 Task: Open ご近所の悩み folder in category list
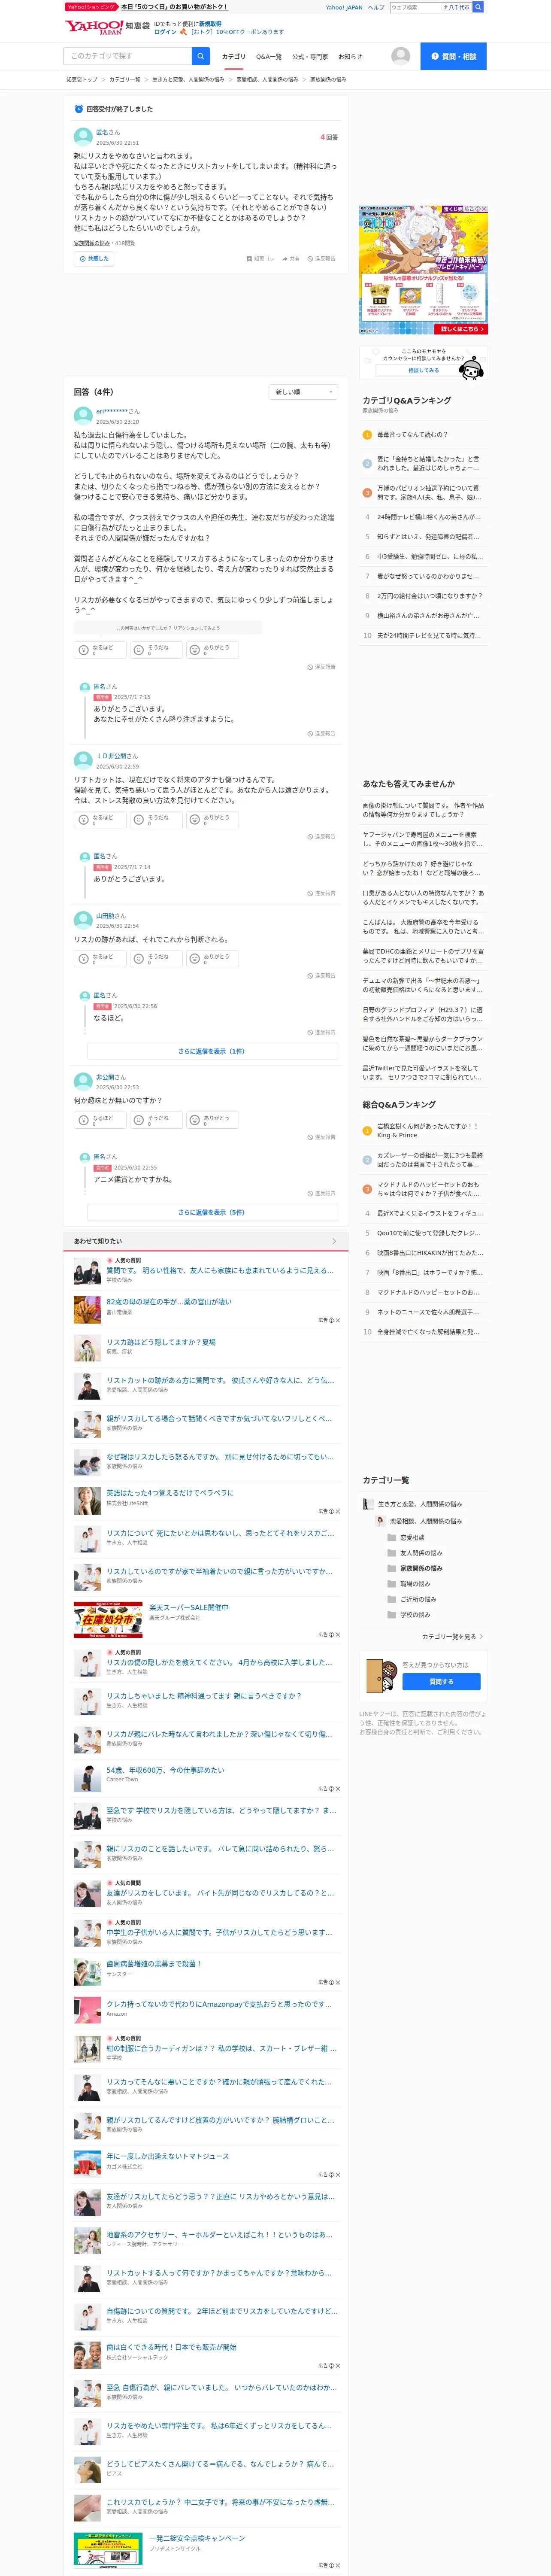click(x=412, y=1599)
